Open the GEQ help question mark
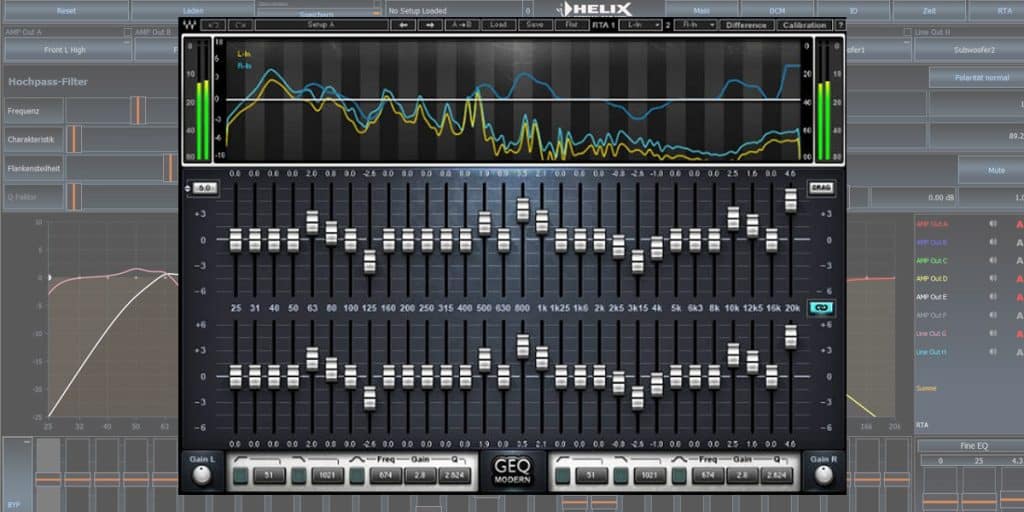The height and width of the screenshot is (512, 1024). coord(840,25)
